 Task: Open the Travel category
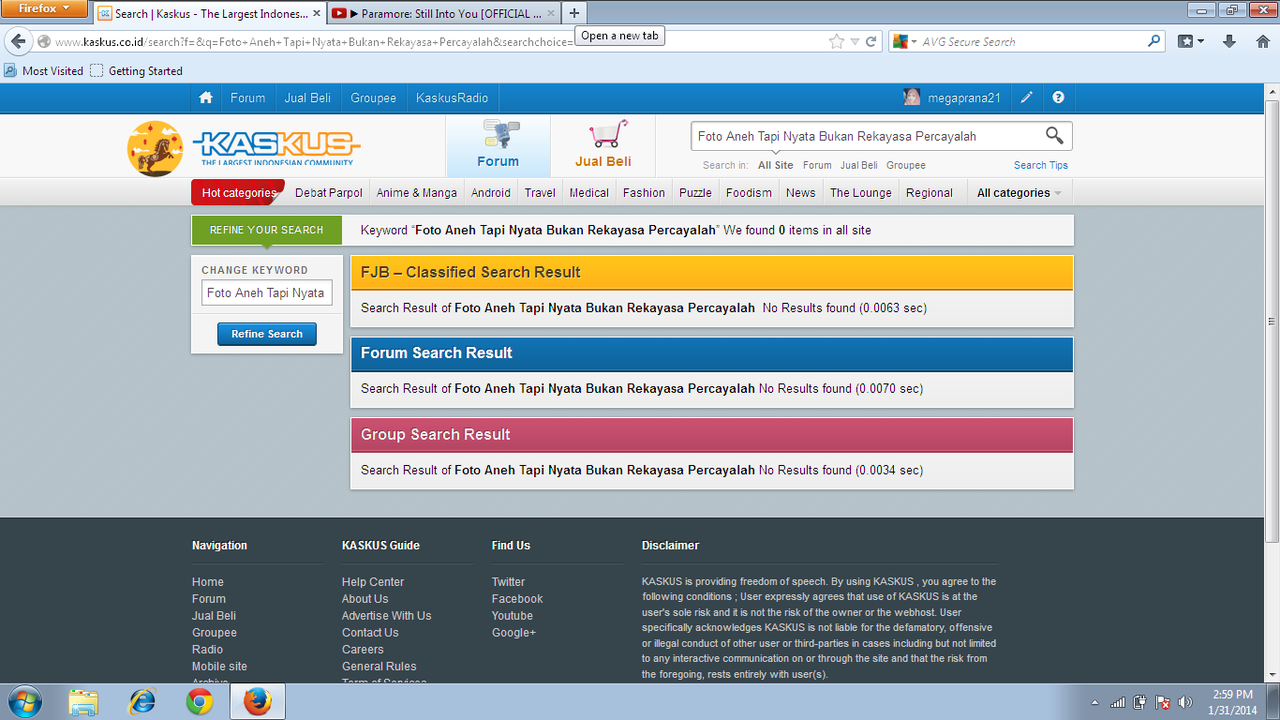[x=540, y=193]
